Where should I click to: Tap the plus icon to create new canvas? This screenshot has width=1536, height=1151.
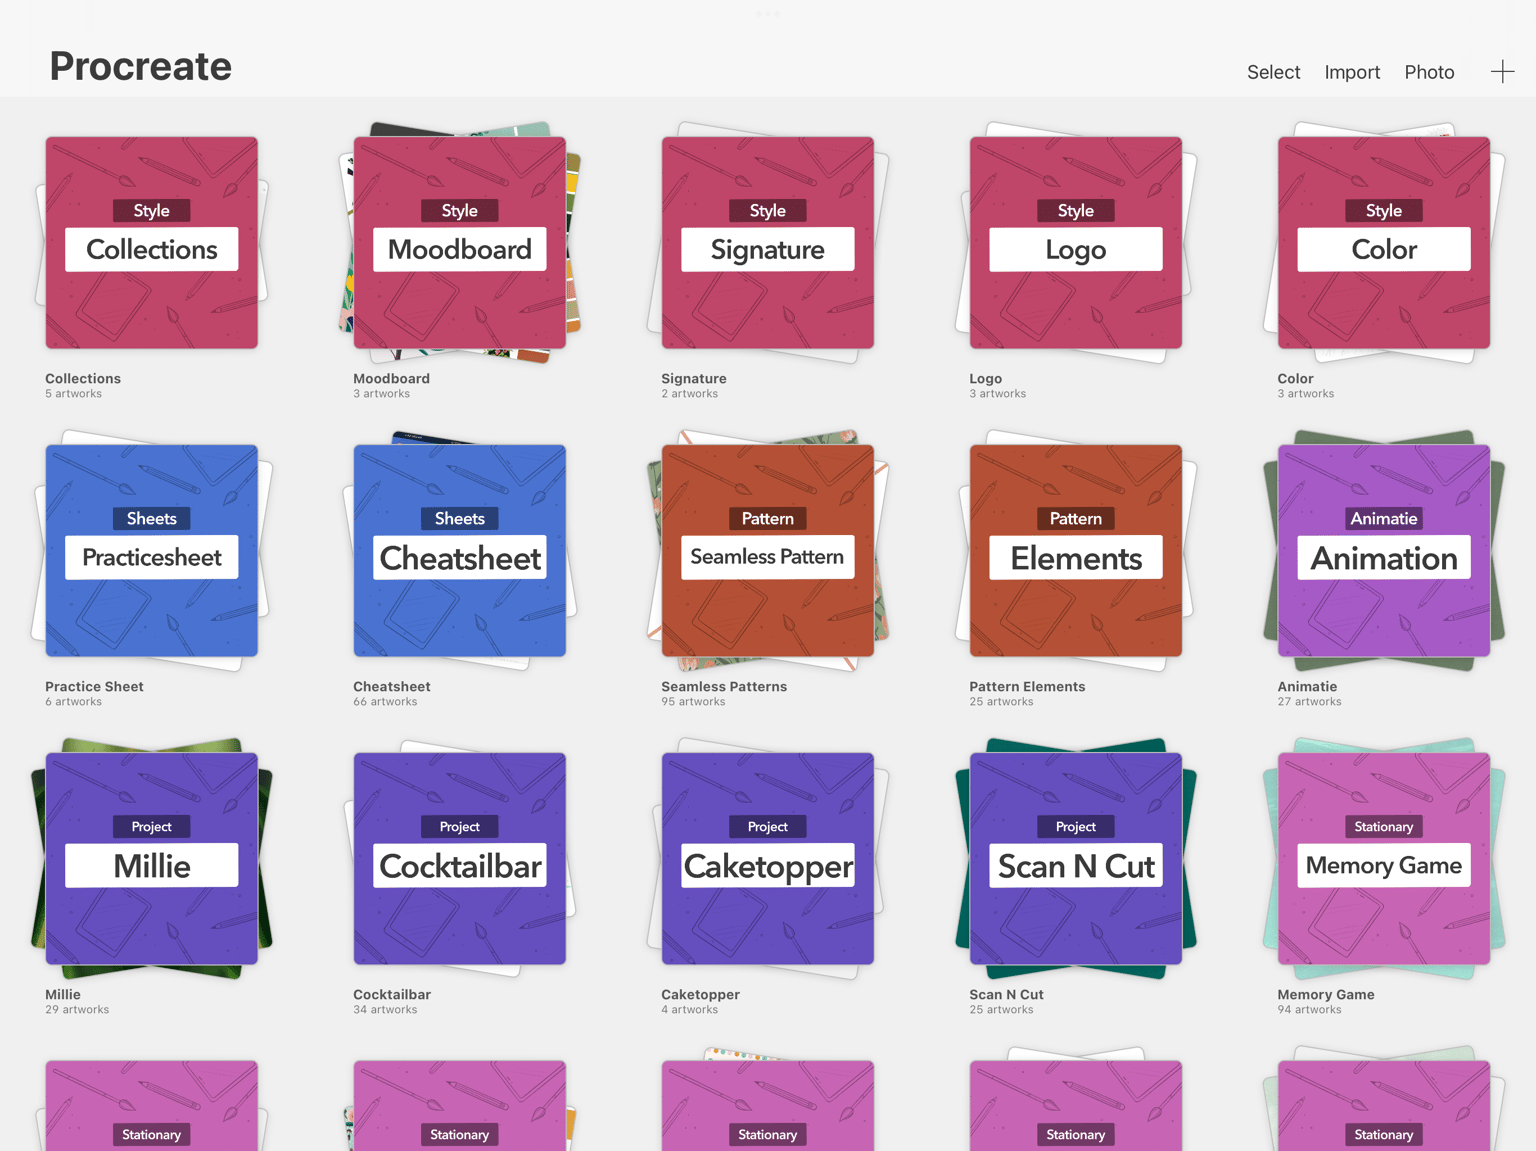point(1502,72)
